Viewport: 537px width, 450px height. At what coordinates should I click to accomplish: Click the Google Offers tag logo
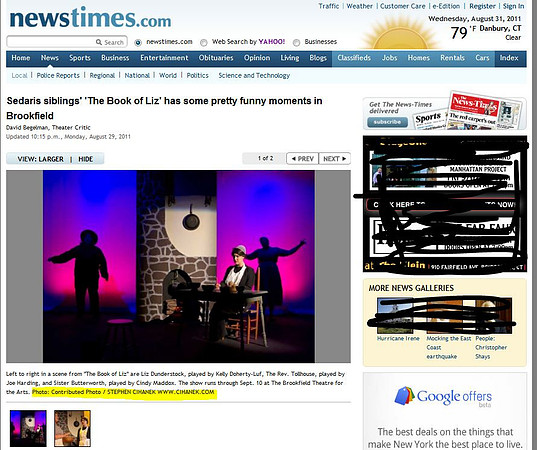click(x=404, y=396)
